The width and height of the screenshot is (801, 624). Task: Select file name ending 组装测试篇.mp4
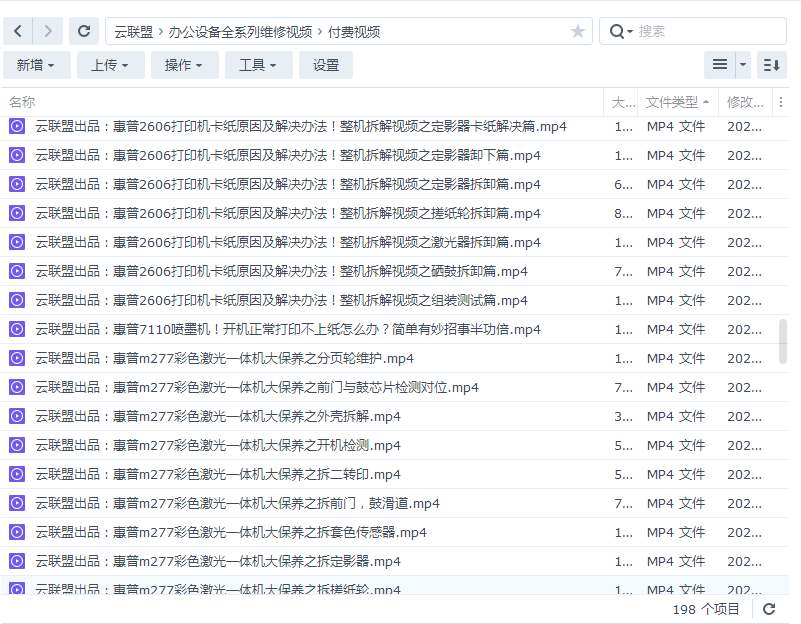pyautogui.click(x=281, y=300)
